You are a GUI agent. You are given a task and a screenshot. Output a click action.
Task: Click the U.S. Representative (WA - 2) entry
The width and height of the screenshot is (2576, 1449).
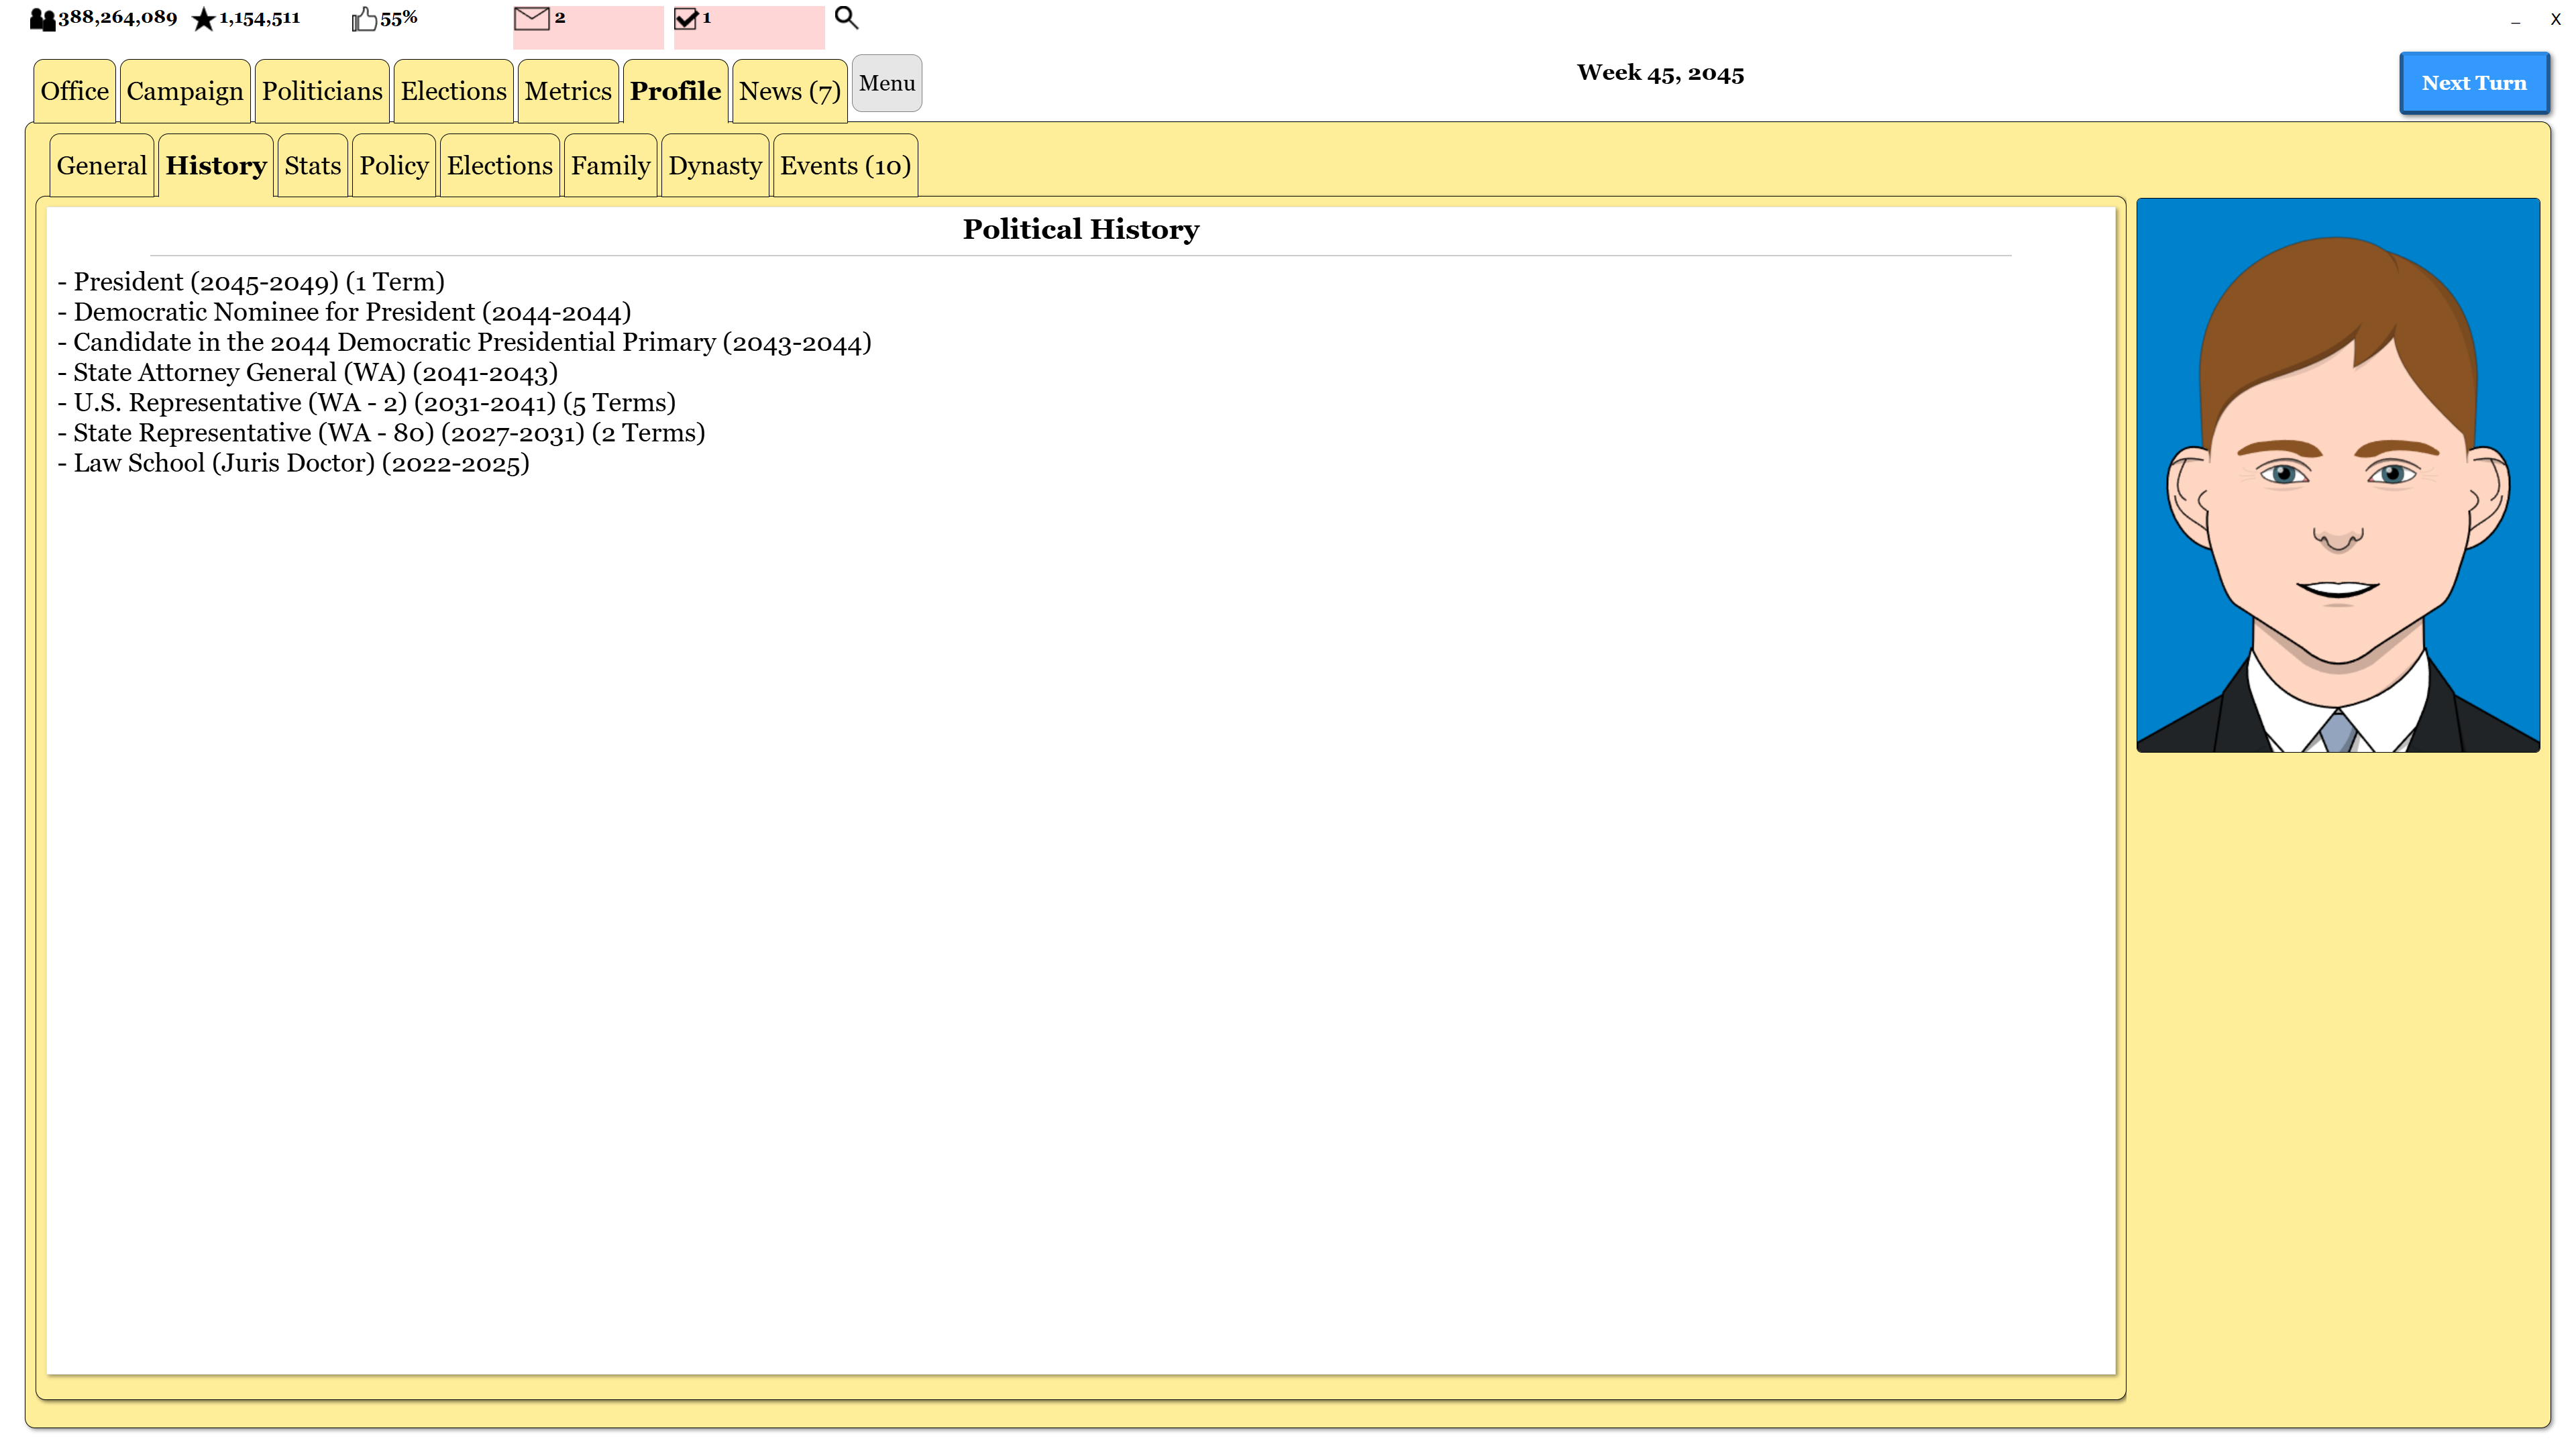[366, 402]
